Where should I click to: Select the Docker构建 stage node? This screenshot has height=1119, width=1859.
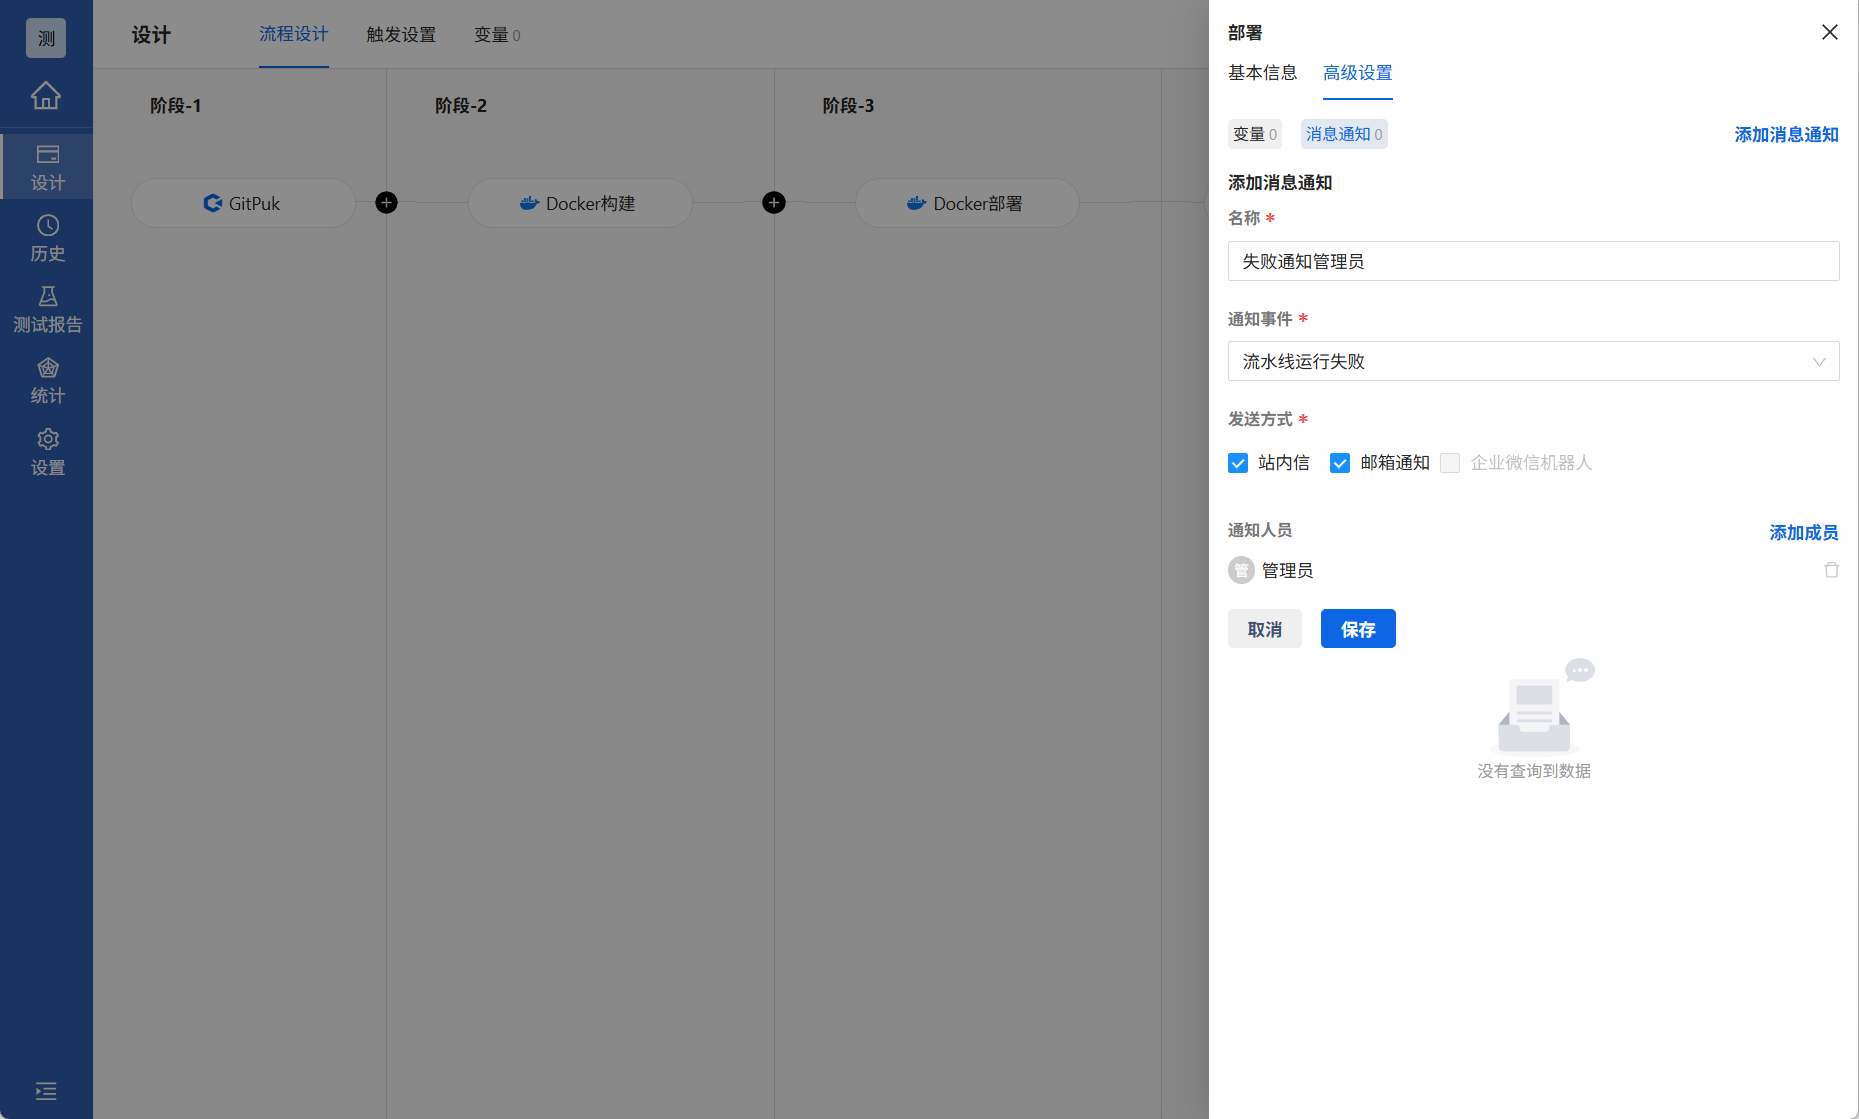point(579,203)
